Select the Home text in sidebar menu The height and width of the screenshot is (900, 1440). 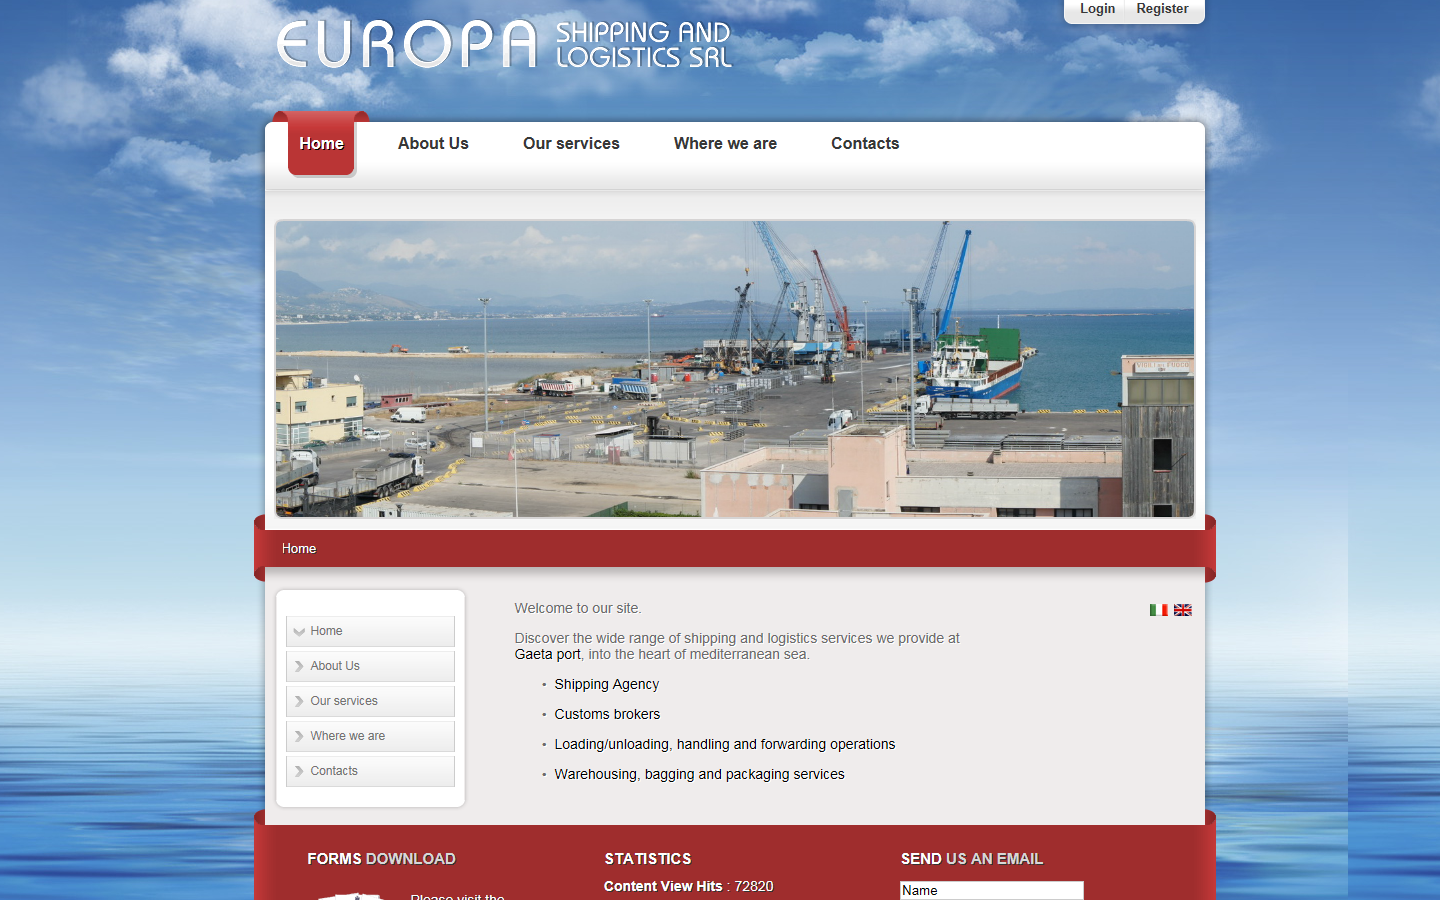(x=326, y=631)
